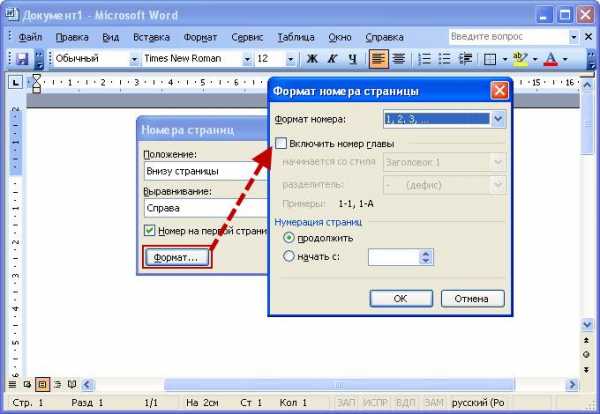
Task: Click the vertical scrollbar down arrow
Action: [587, 325]
